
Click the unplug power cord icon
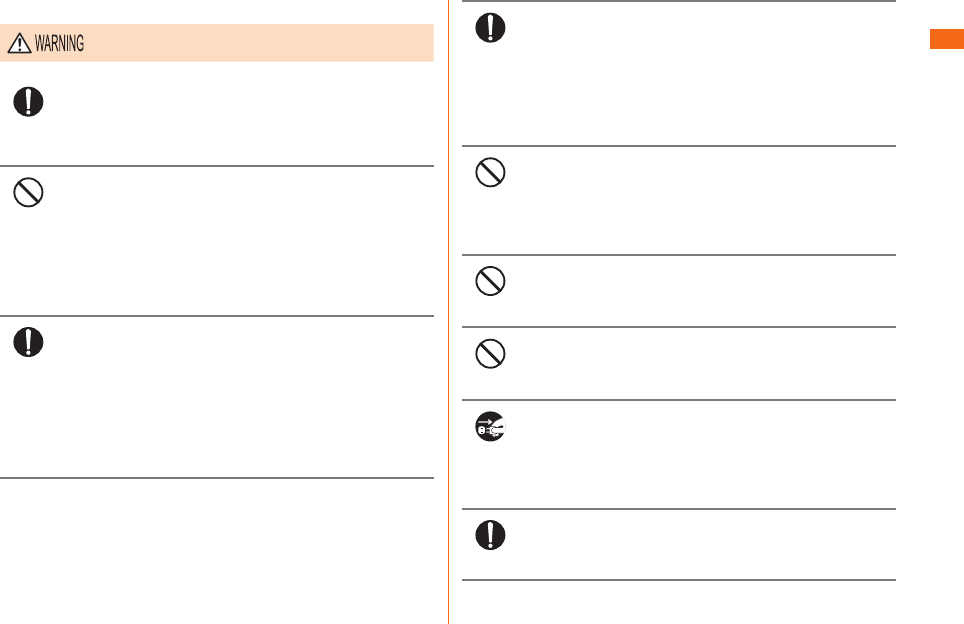click(x=490, y=426)
